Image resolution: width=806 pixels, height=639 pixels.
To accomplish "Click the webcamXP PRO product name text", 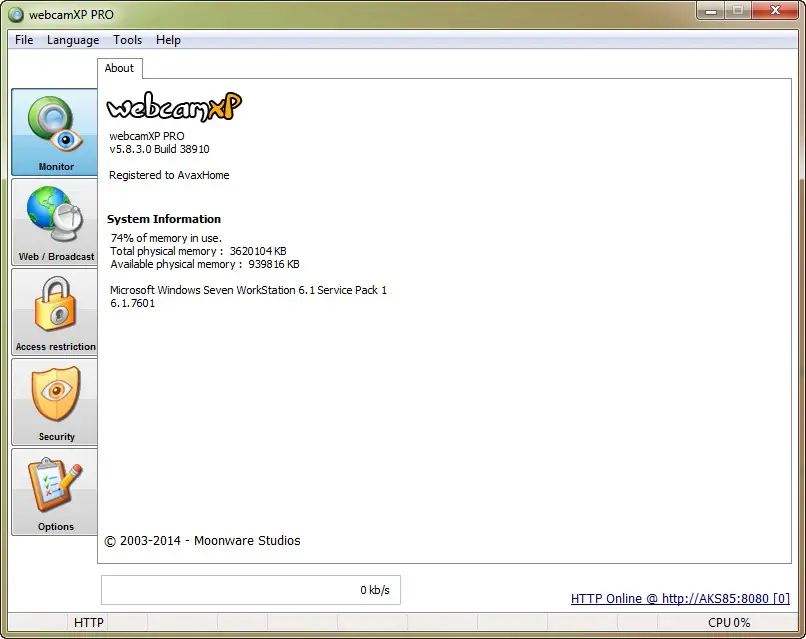I will click(x=146, y=136).
